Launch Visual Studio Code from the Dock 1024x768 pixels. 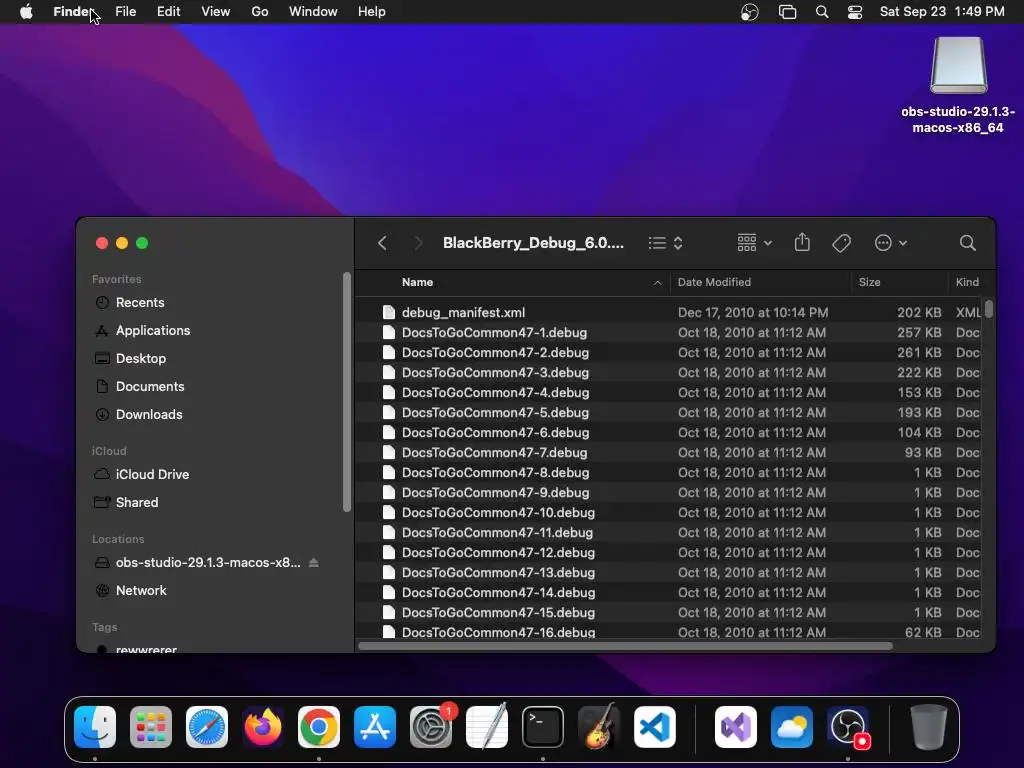point(654,727)
